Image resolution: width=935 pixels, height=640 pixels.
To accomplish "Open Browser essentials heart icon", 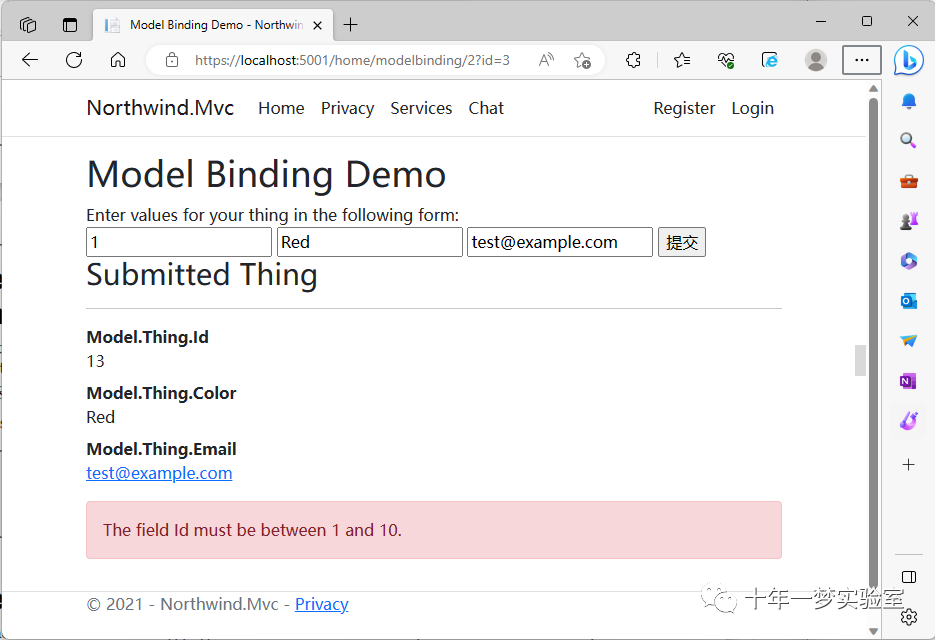I will pos(726,60).
